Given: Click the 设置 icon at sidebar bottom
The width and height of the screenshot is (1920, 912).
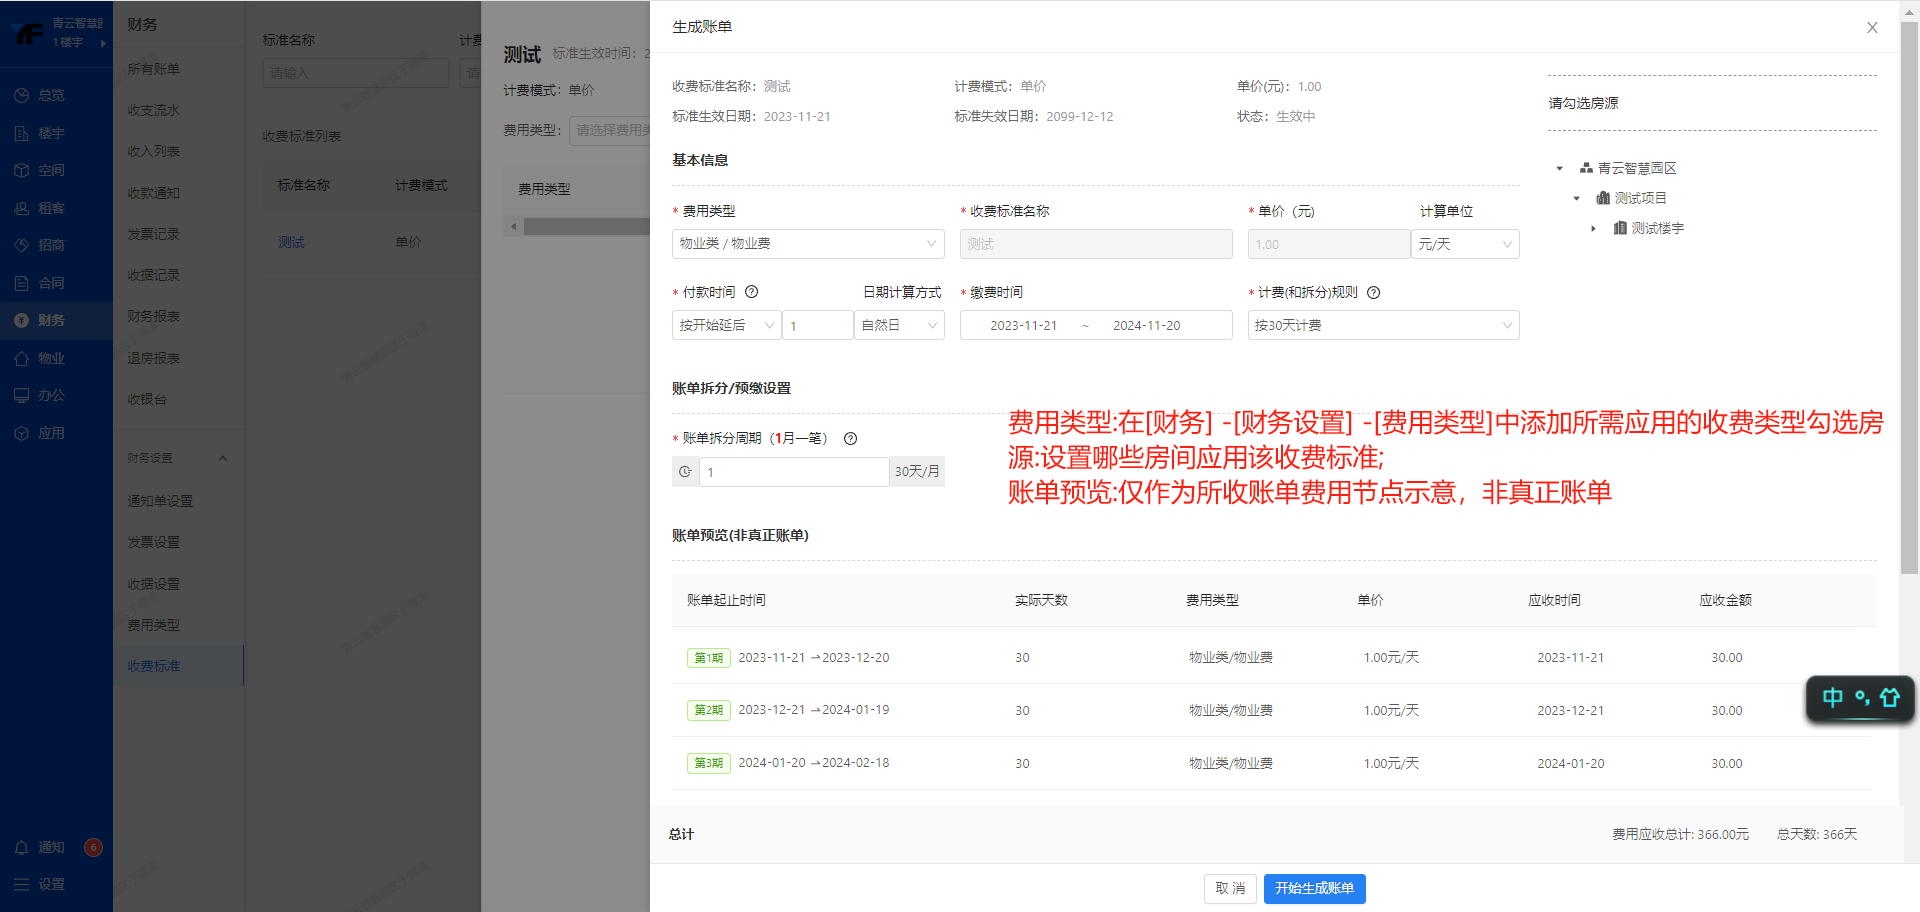Looking at the screenshot, I should point(21,884).
